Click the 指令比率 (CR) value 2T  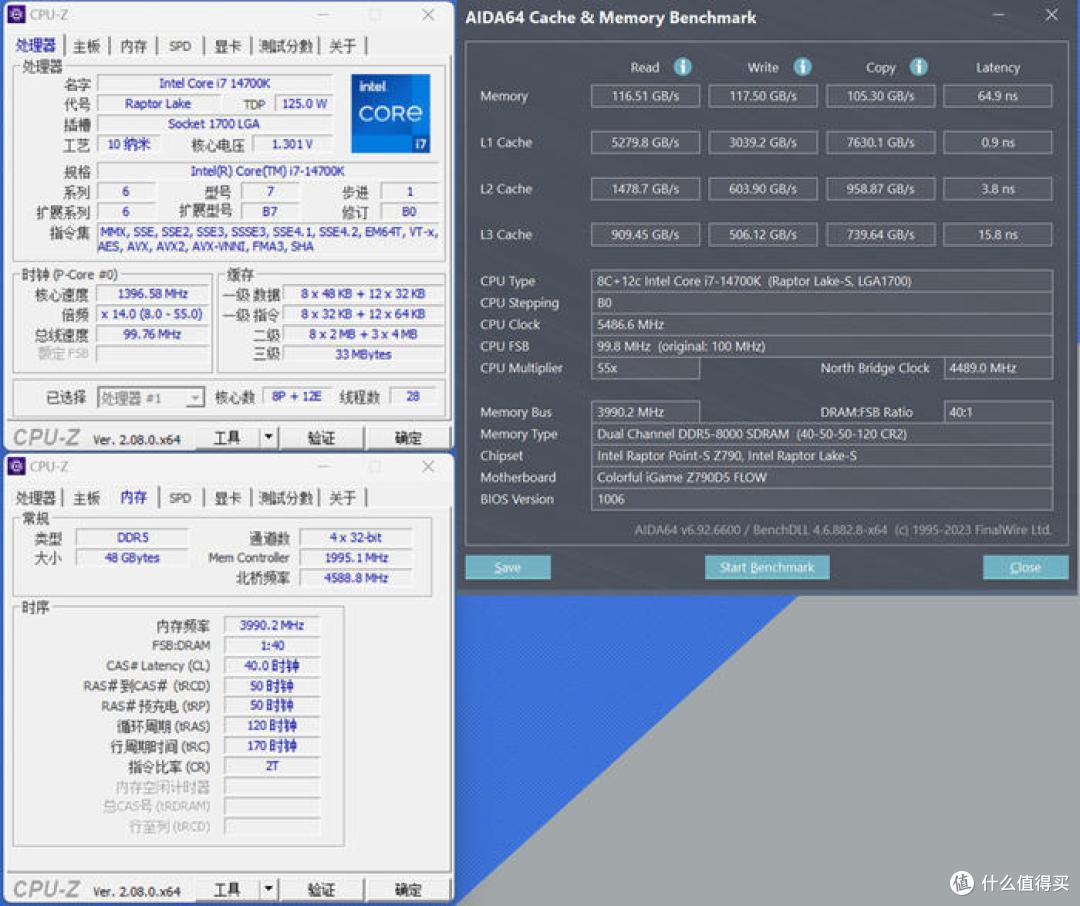[272, 766]
